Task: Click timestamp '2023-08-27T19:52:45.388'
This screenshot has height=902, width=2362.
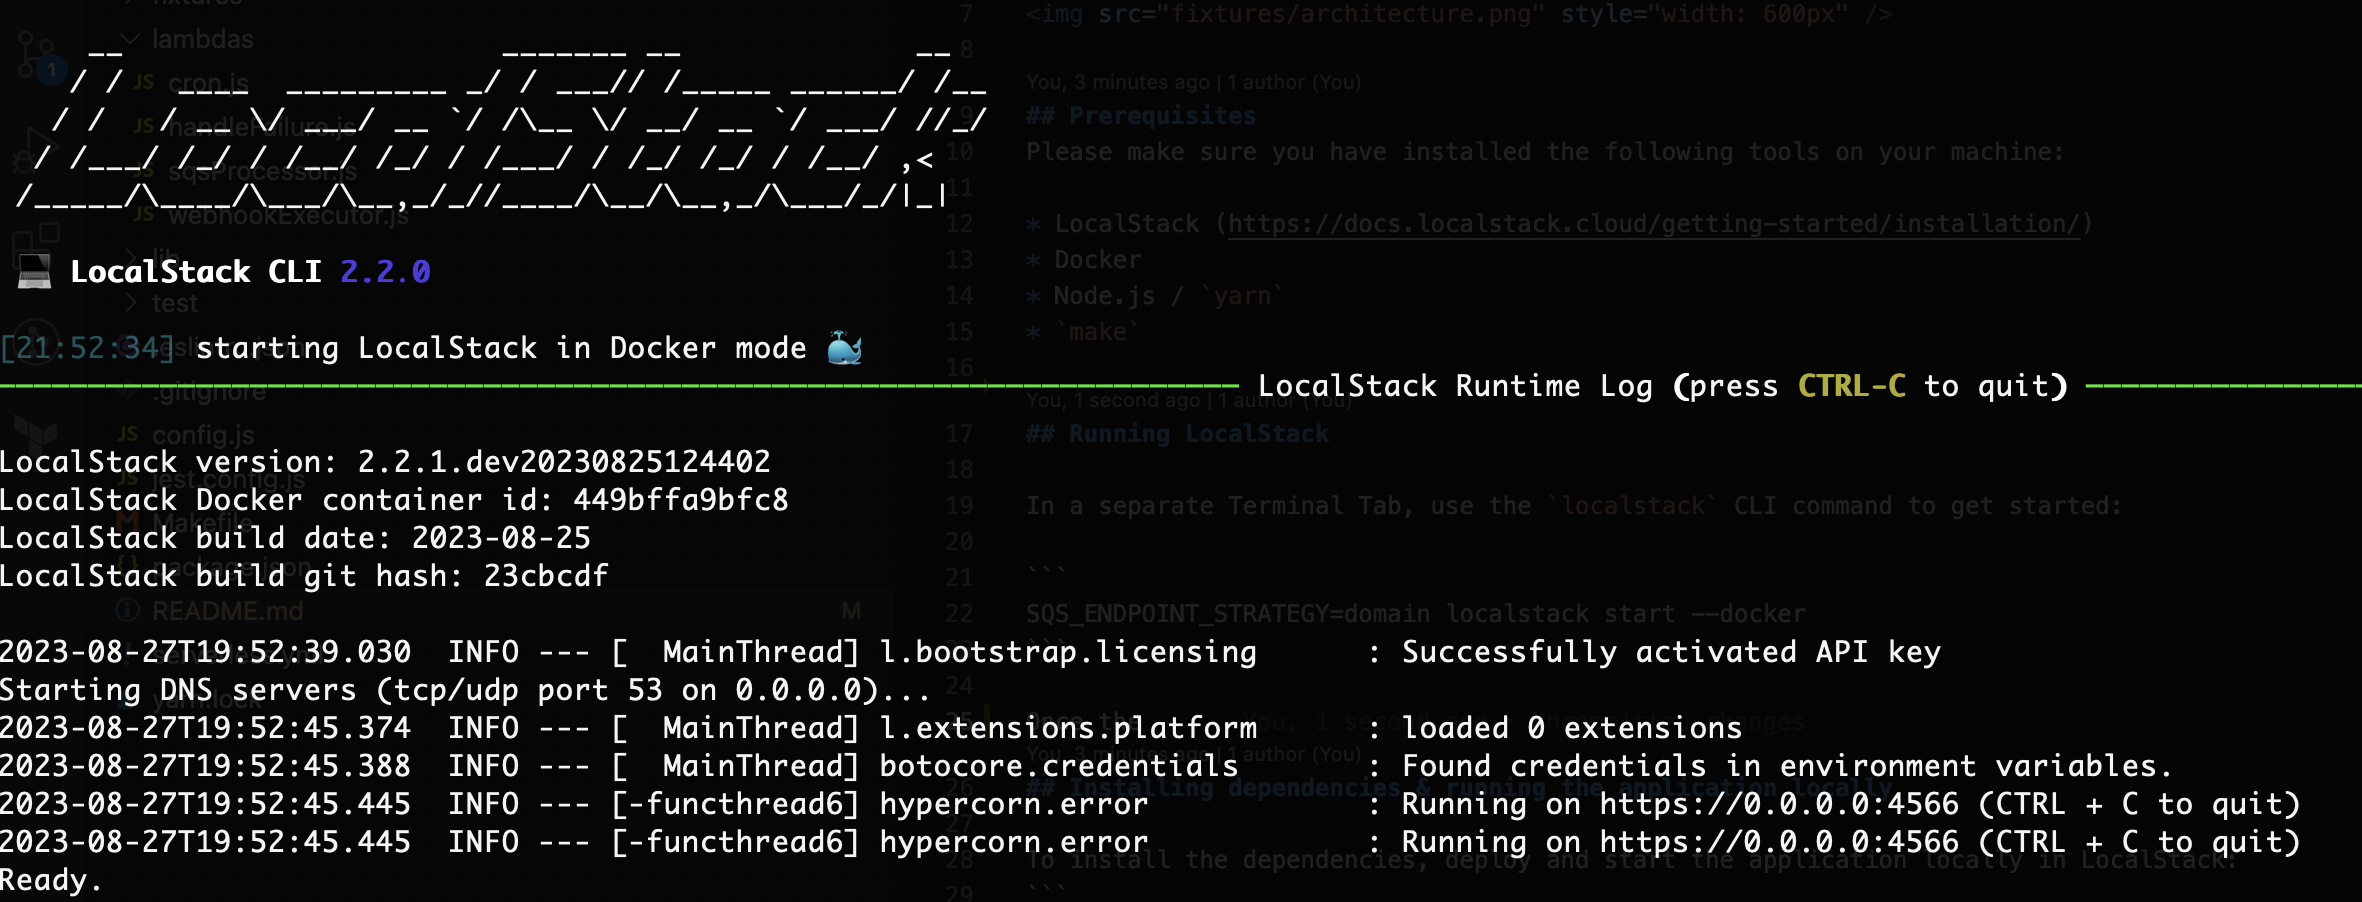Action: (205, 766)
